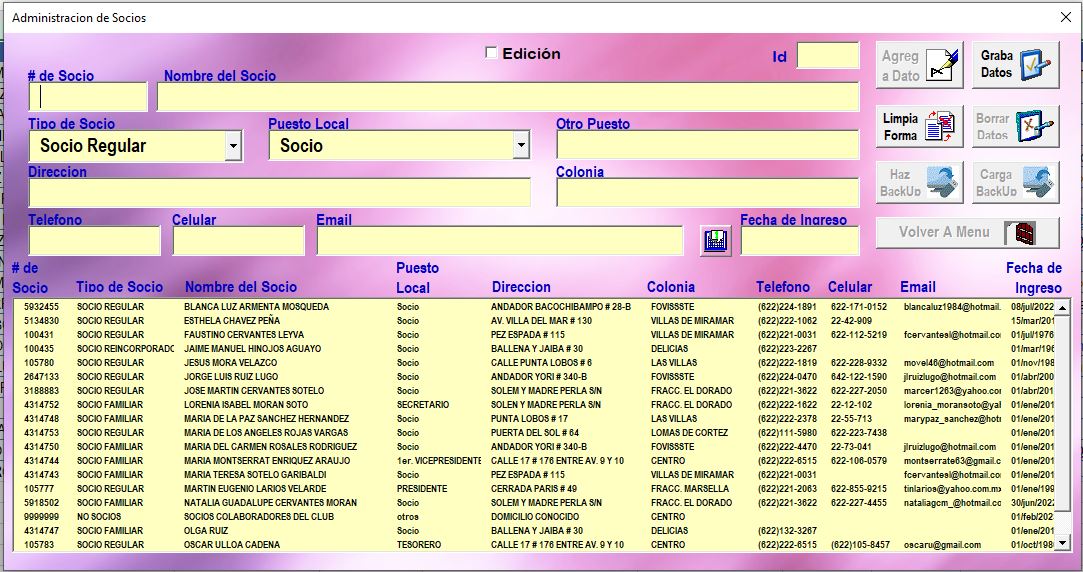Click email blancaluz1984@hotmail
The width and height of the screenshot is (1083, 572).
[952, 307]
